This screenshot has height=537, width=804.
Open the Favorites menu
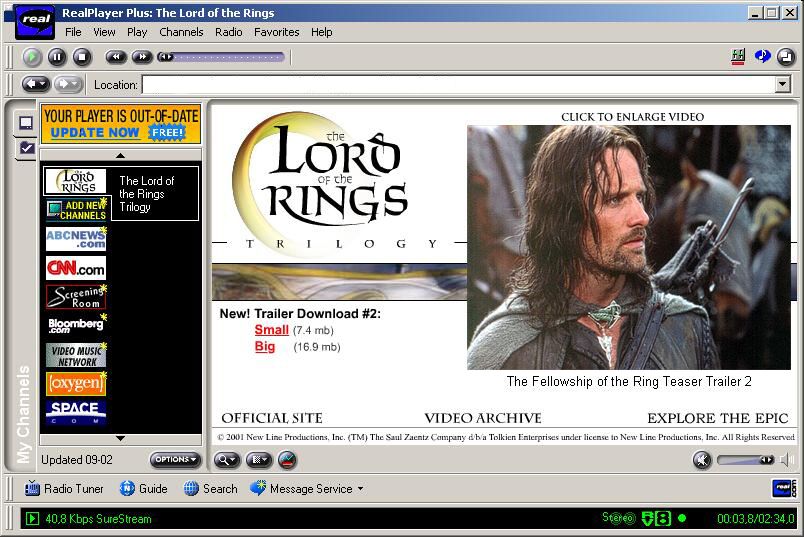coord(276,32)
